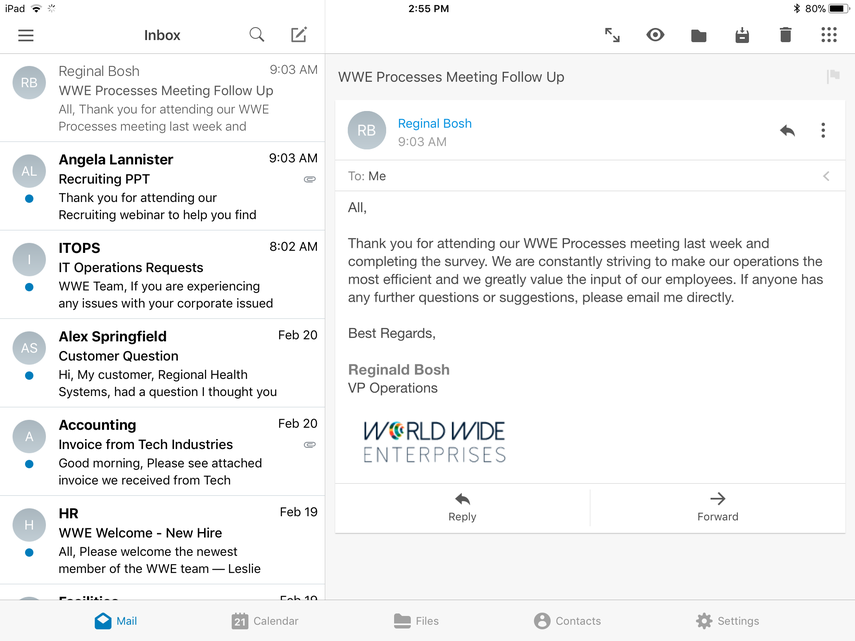
Task: Move message using the folder icon
Action: click(x=699, y=35)
